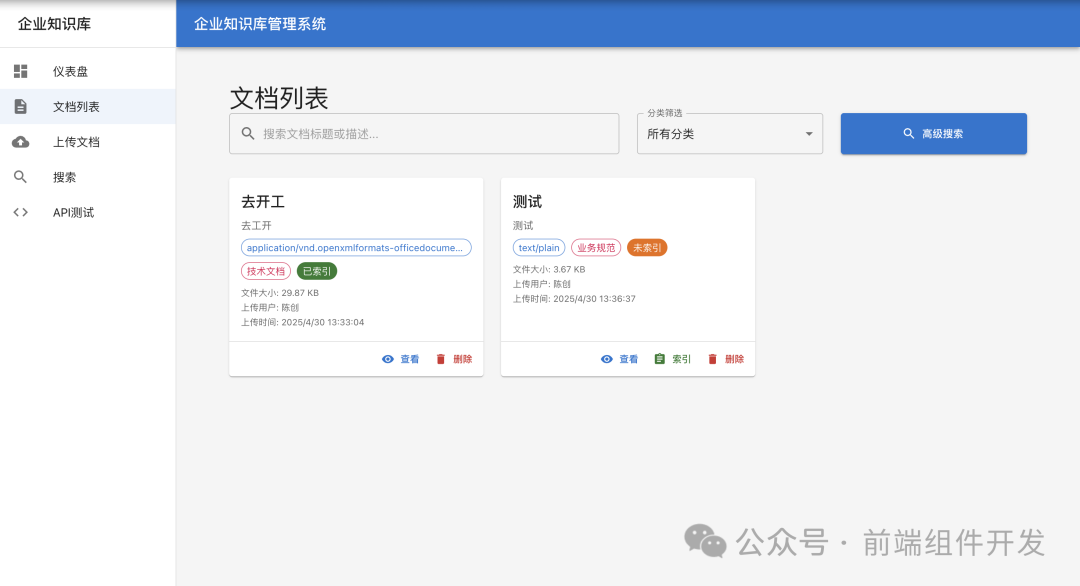Click the 测试 card title
The image size is (1080, 586).
click(528, 202)
